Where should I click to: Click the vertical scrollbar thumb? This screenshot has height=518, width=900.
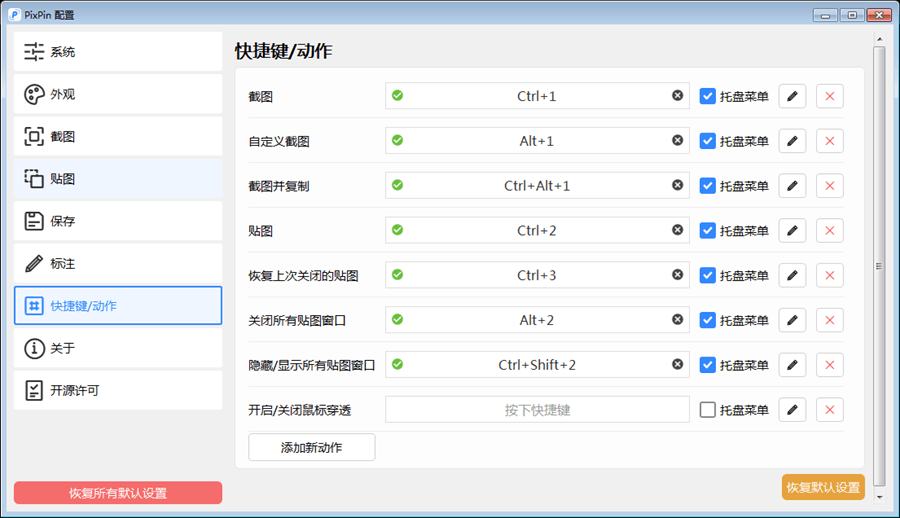(879, 266)
